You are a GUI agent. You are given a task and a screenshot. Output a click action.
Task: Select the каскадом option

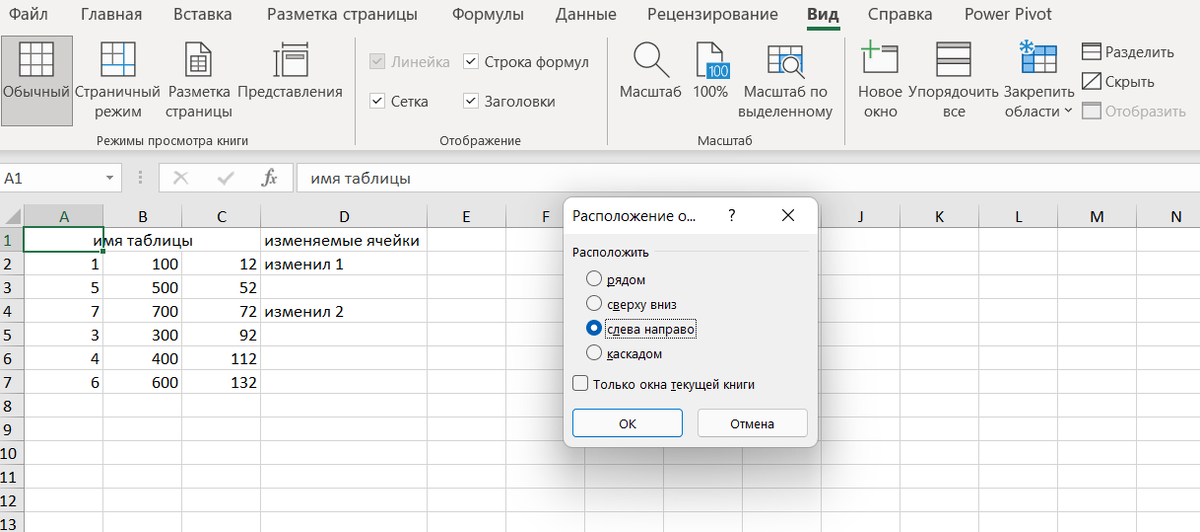tap(594, 353)
